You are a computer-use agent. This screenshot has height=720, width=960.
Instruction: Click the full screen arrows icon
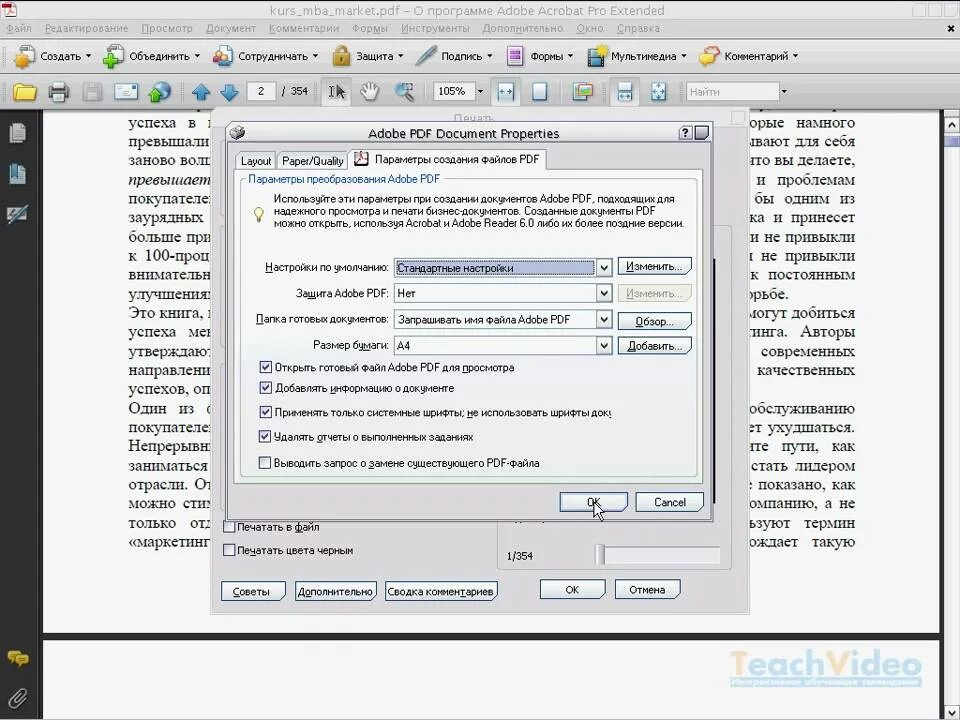pyautogui.click(x=658, y=92)
